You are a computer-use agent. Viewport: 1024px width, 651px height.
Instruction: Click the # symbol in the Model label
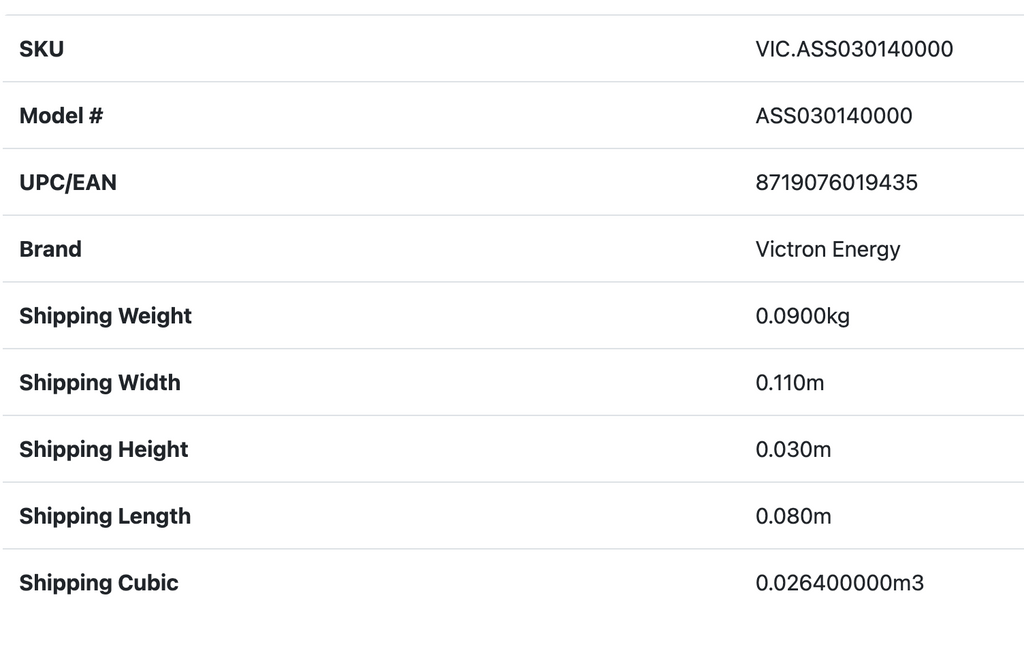[x=96, y=116]
